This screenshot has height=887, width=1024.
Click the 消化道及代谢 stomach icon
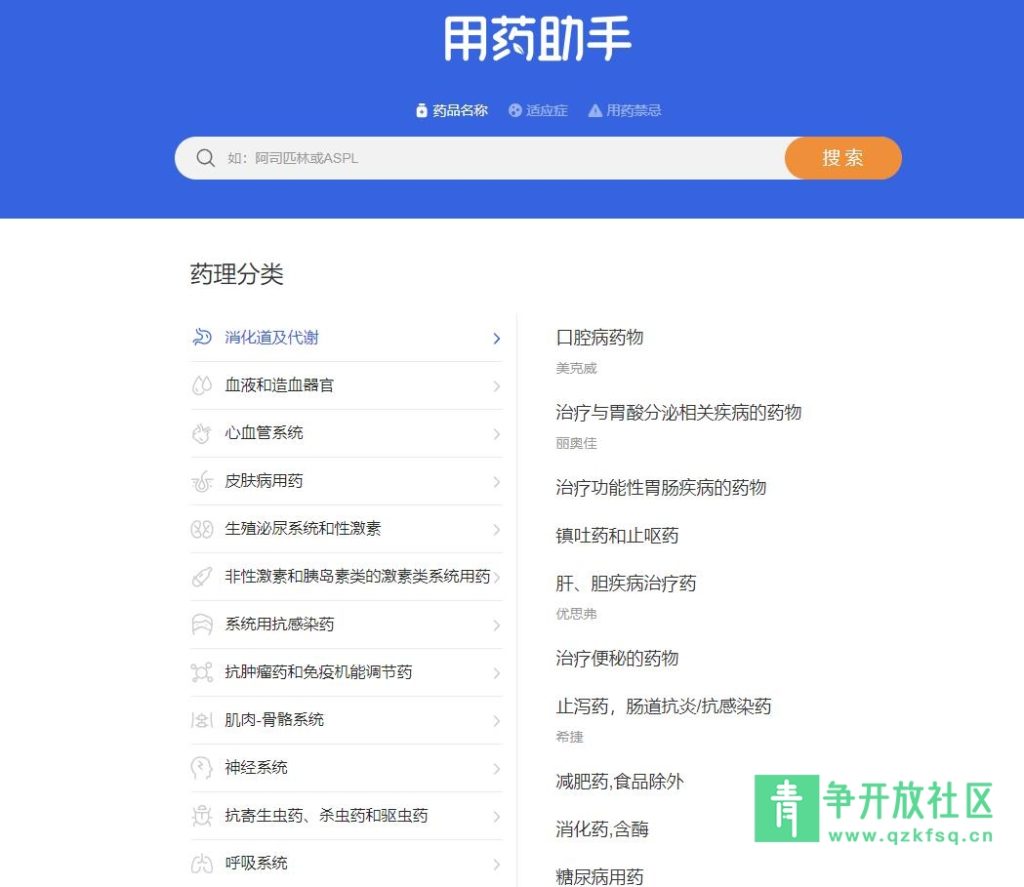pyautogui.click(x=202, y=337)
